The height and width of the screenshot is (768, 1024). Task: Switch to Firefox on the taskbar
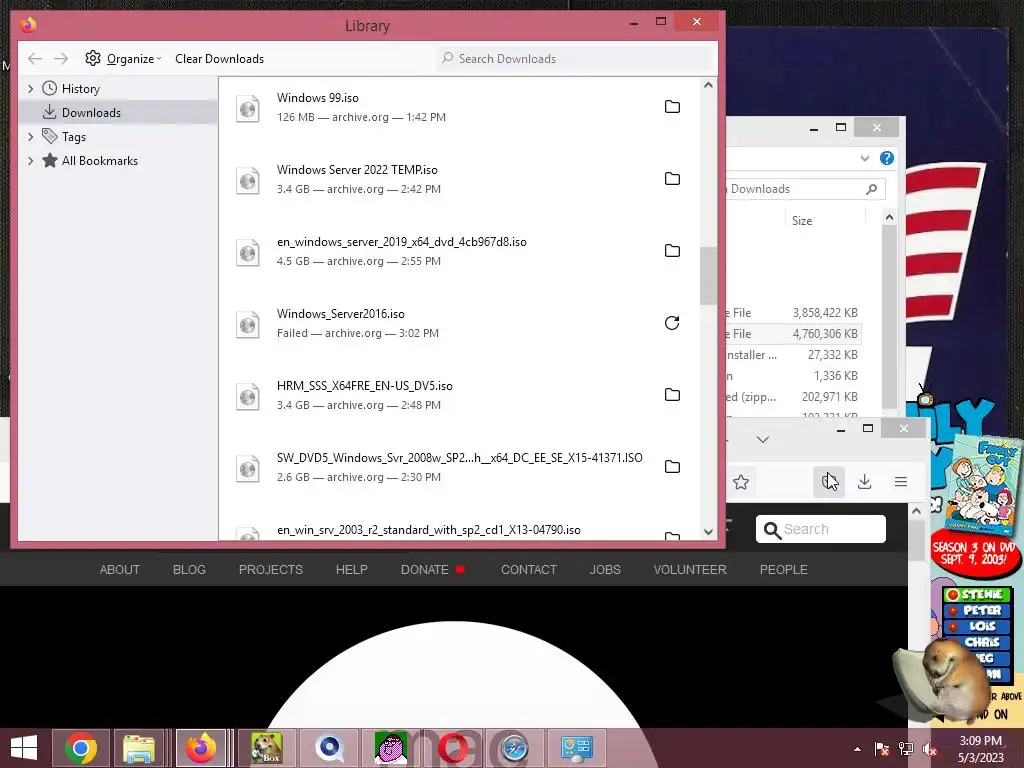[x=201, y=748]
